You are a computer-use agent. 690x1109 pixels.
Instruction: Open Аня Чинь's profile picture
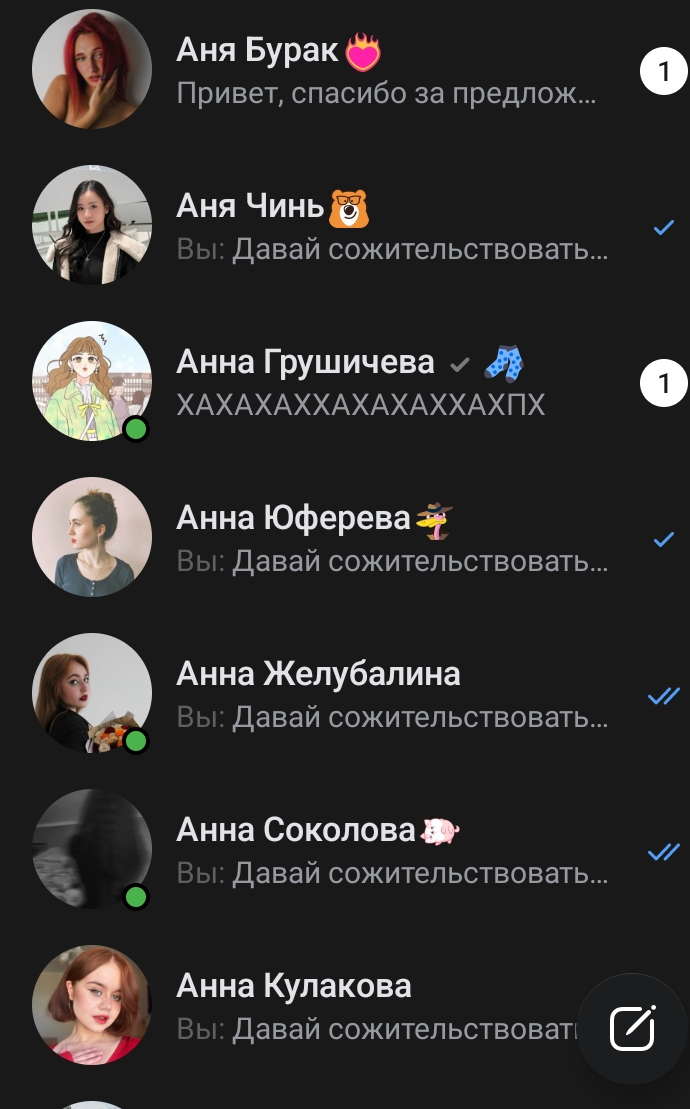click(92, 225)
